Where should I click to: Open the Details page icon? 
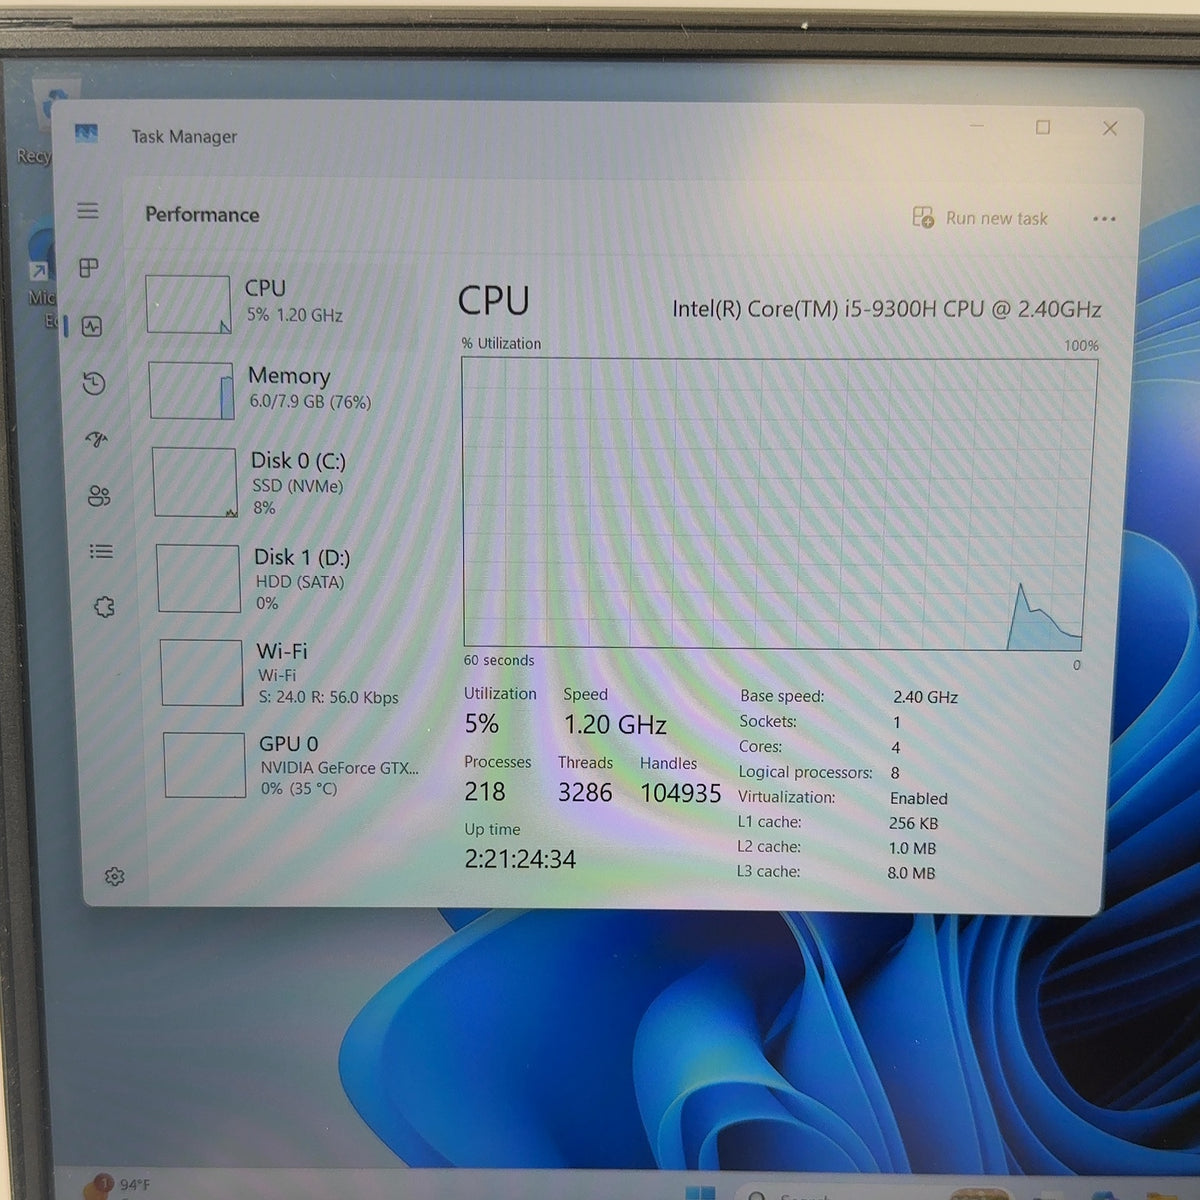(101, 551)
